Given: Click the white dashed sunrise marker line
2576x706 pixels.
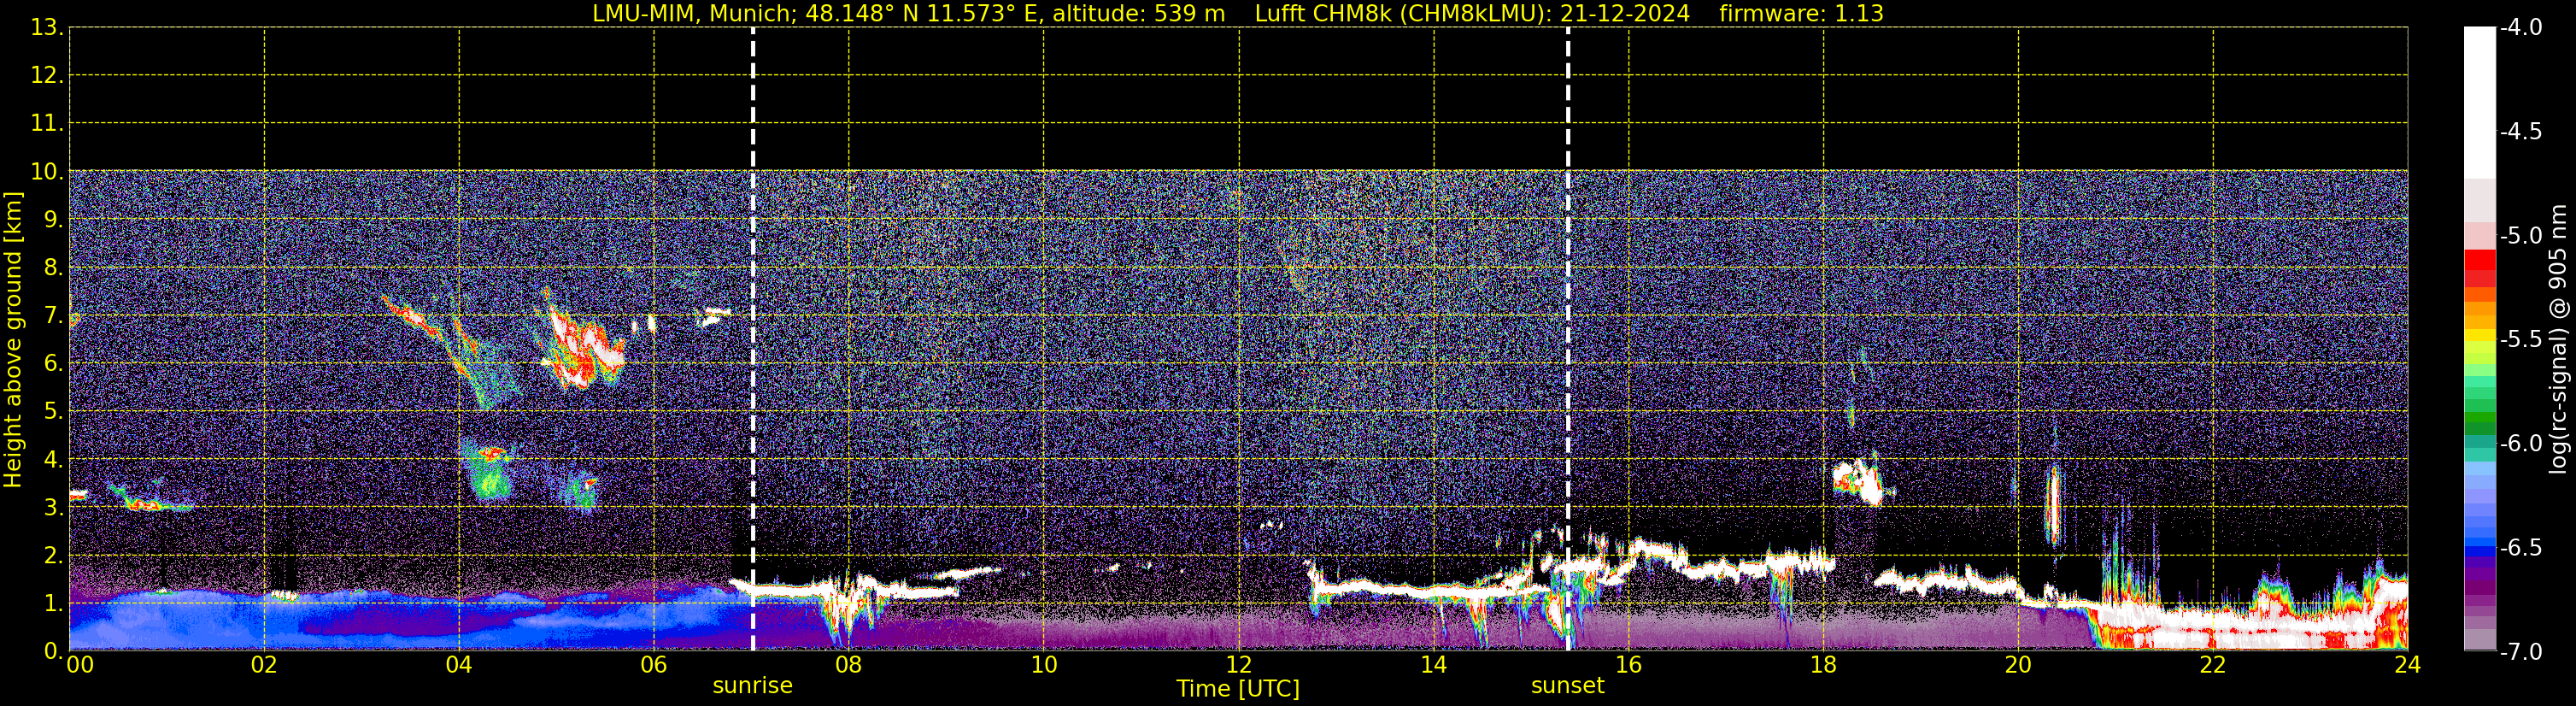Looking at the screenshot, I should click(x=753, y=339).
